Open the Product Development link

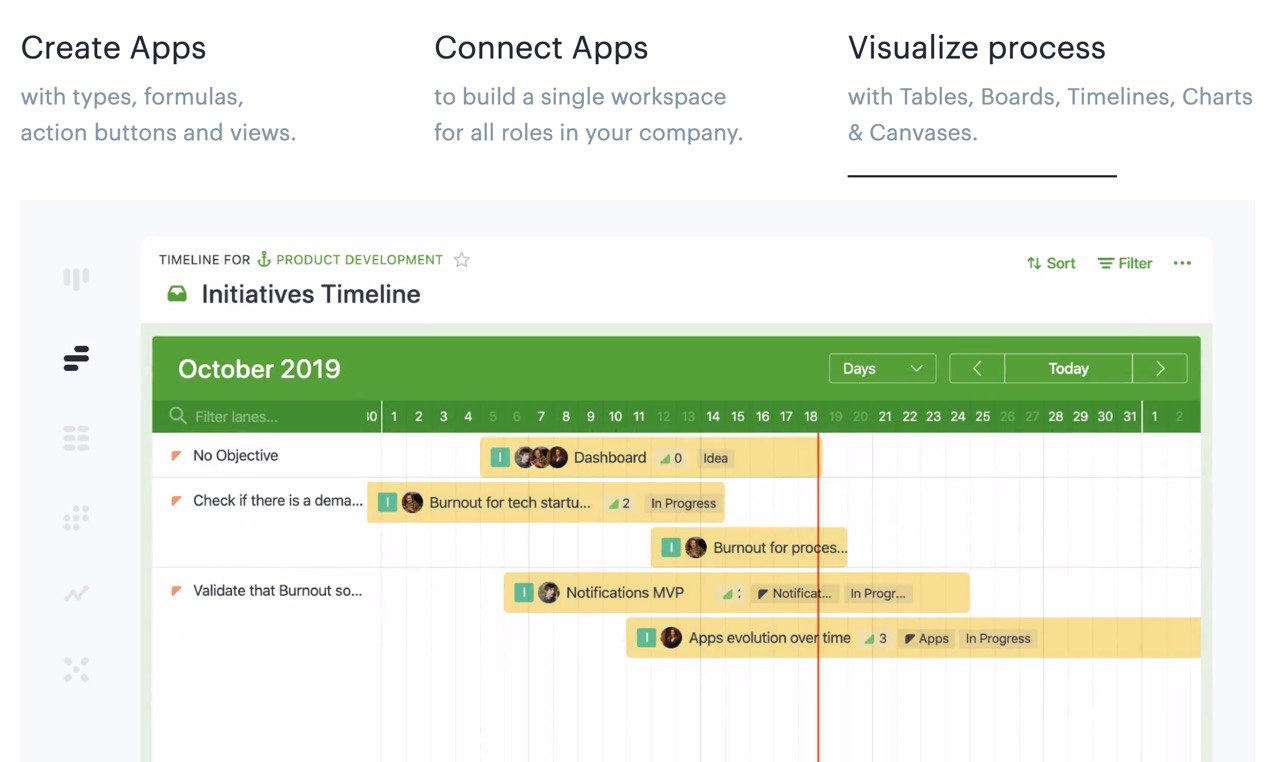[359, 260]
